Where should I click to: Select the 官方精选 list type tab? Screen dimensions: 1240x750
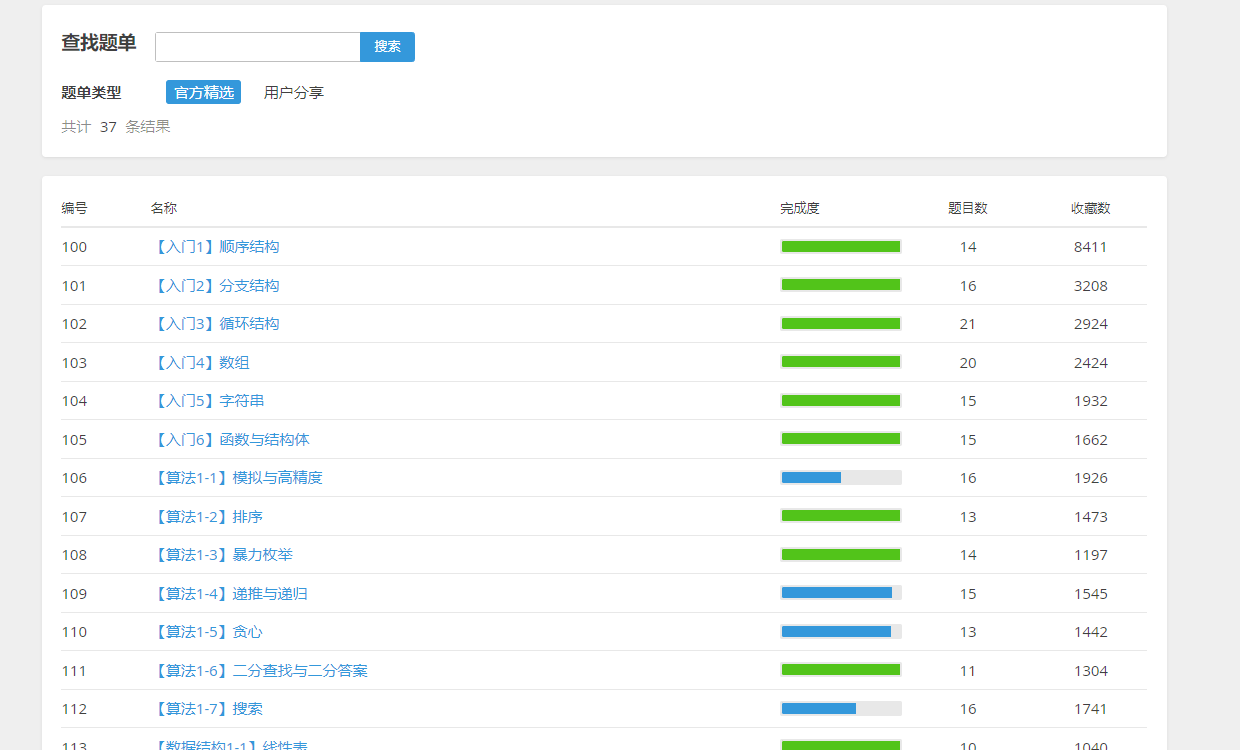click(204, 93)
